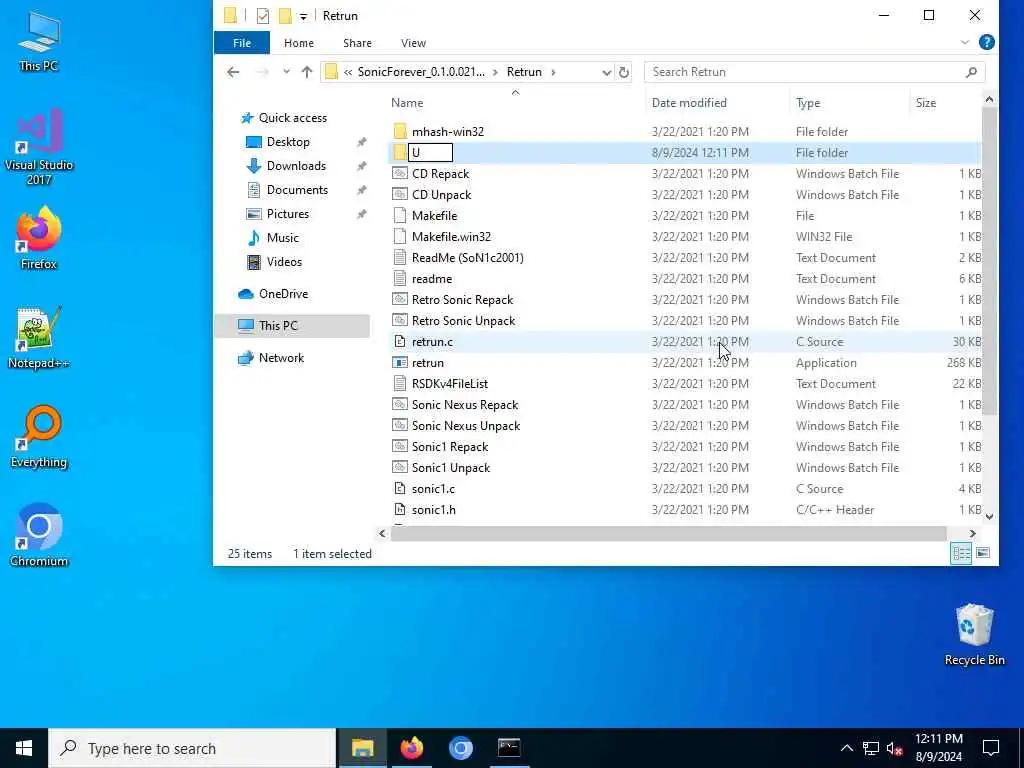Select OneDrive in the navigation pane

tap(283, 294)
